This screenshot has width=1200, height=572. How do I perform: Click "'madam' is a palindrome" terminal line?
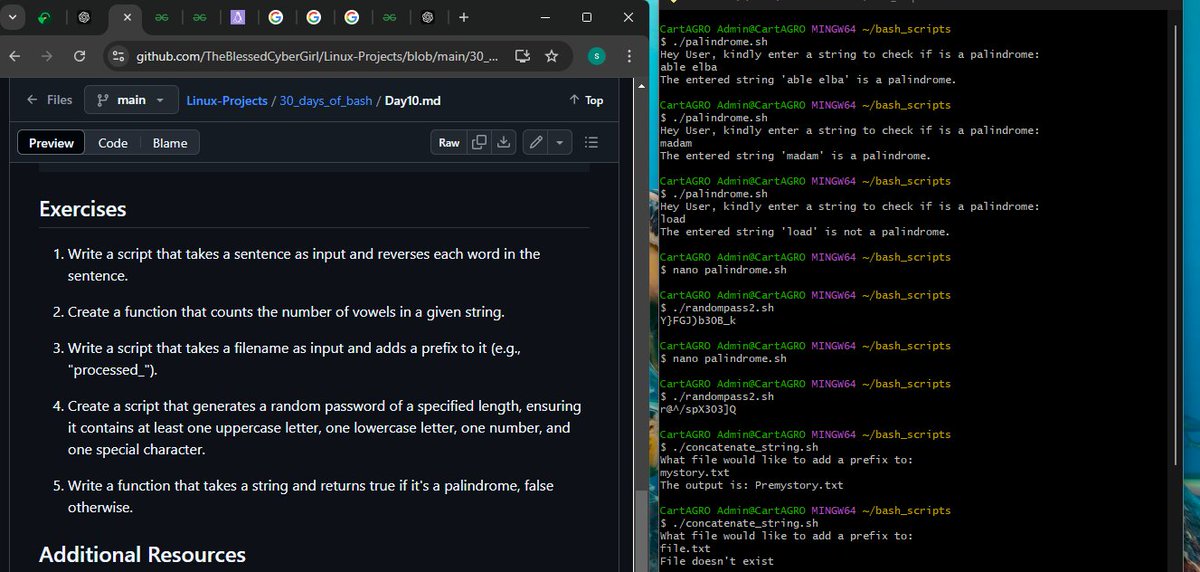(795, 156)
